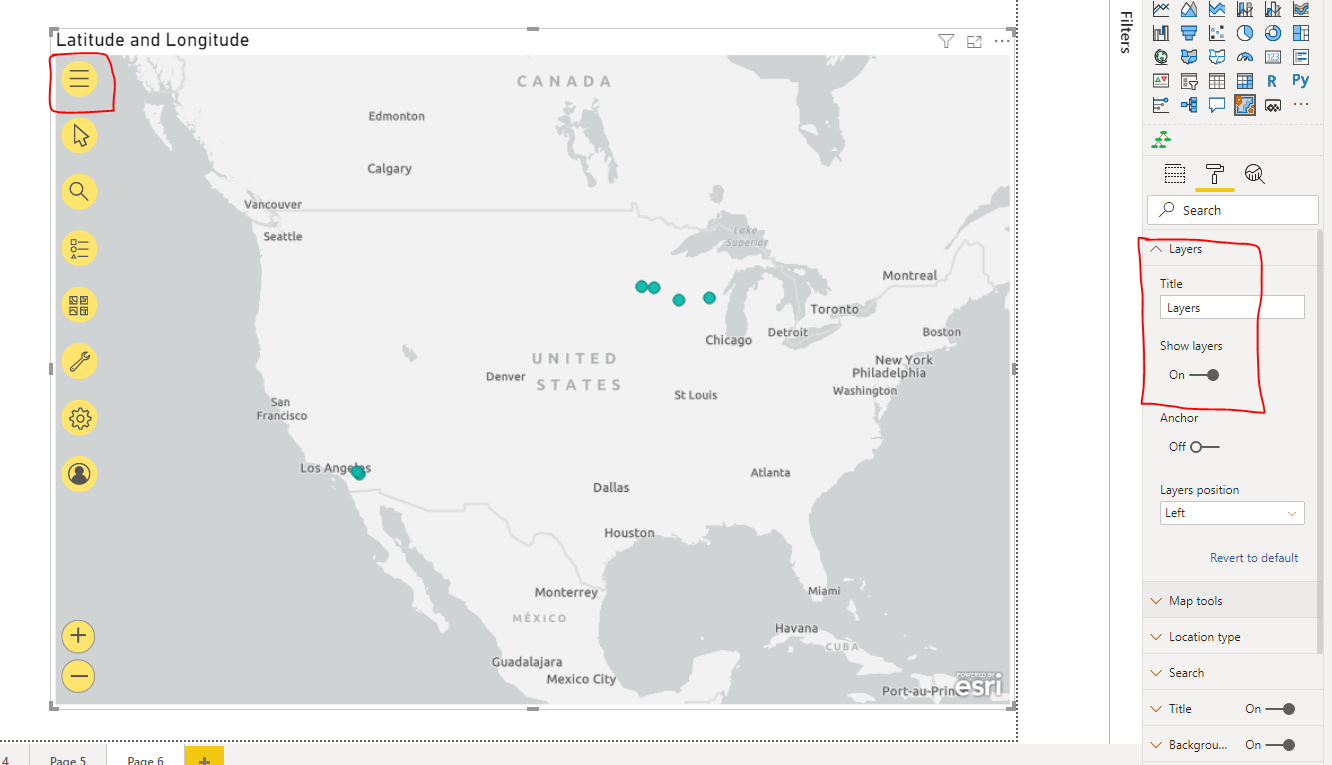Open the ArcGIS account profile icon
Screen dimensions: 1332x765
tap(80, 473)
